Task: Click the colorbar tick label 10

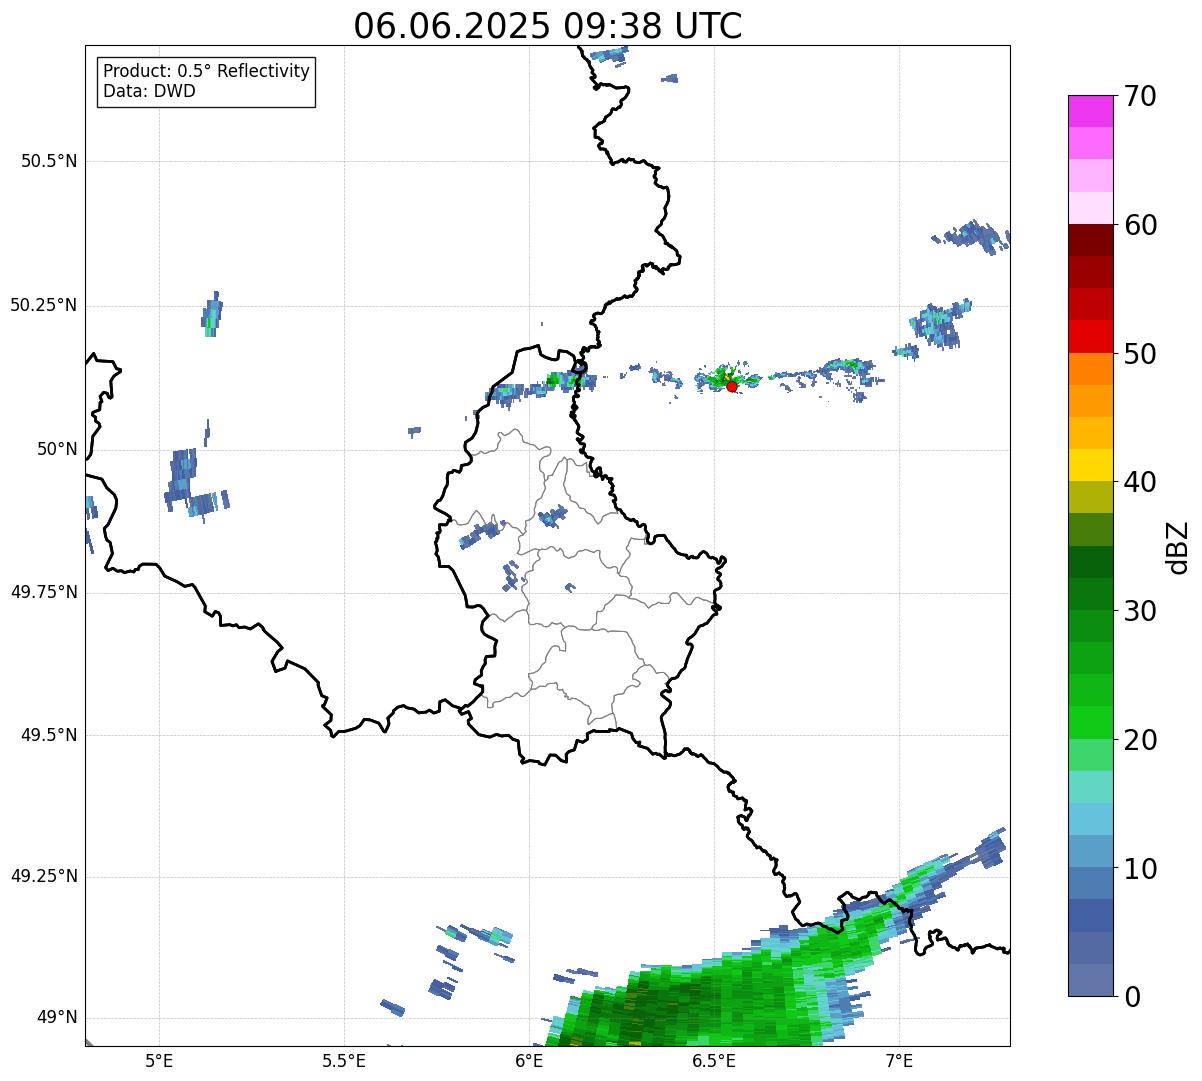Action: pyautogui.click(x=1141, y=869)
